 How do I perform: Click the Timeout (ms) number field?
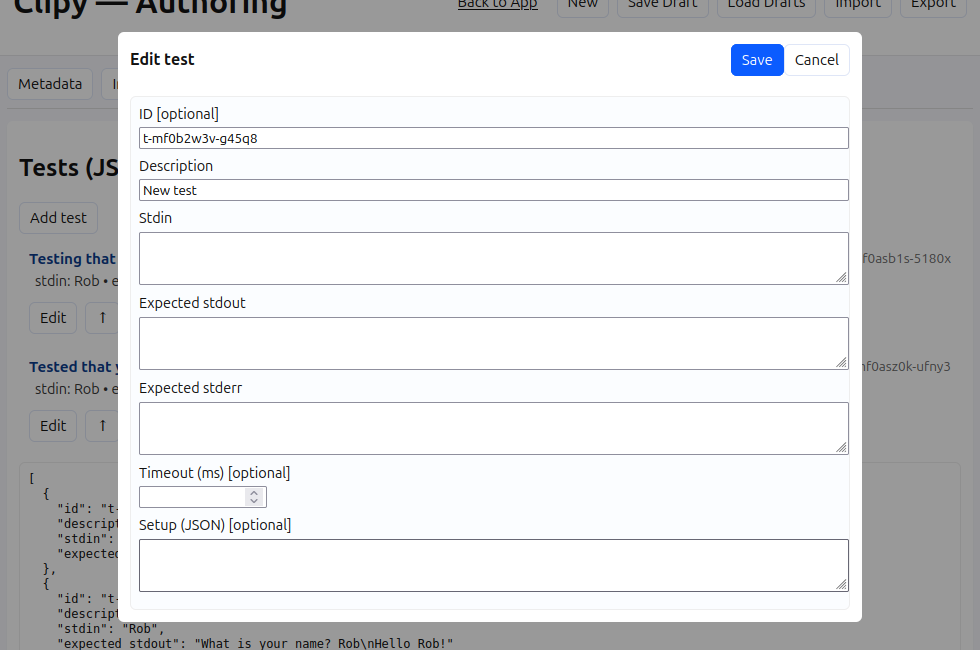(x=192, y=497)
